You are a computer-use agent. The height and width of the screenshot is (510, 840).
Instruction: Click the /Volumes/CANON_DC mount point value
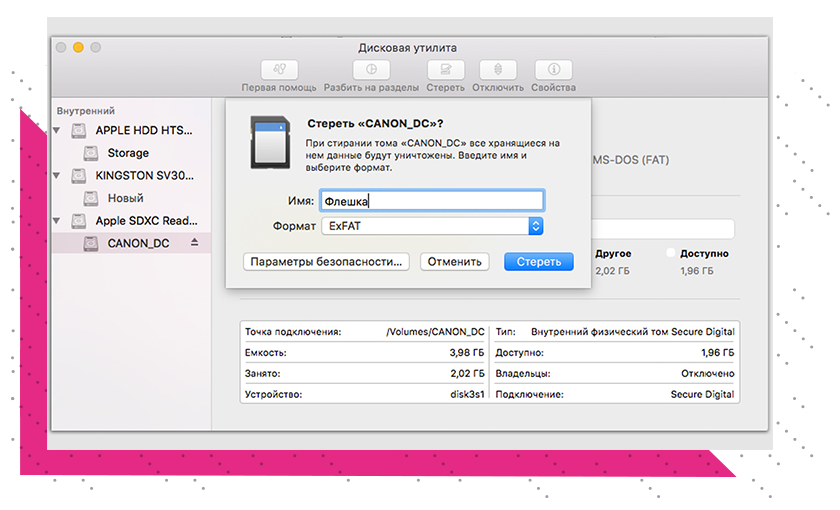pos(435,332)
